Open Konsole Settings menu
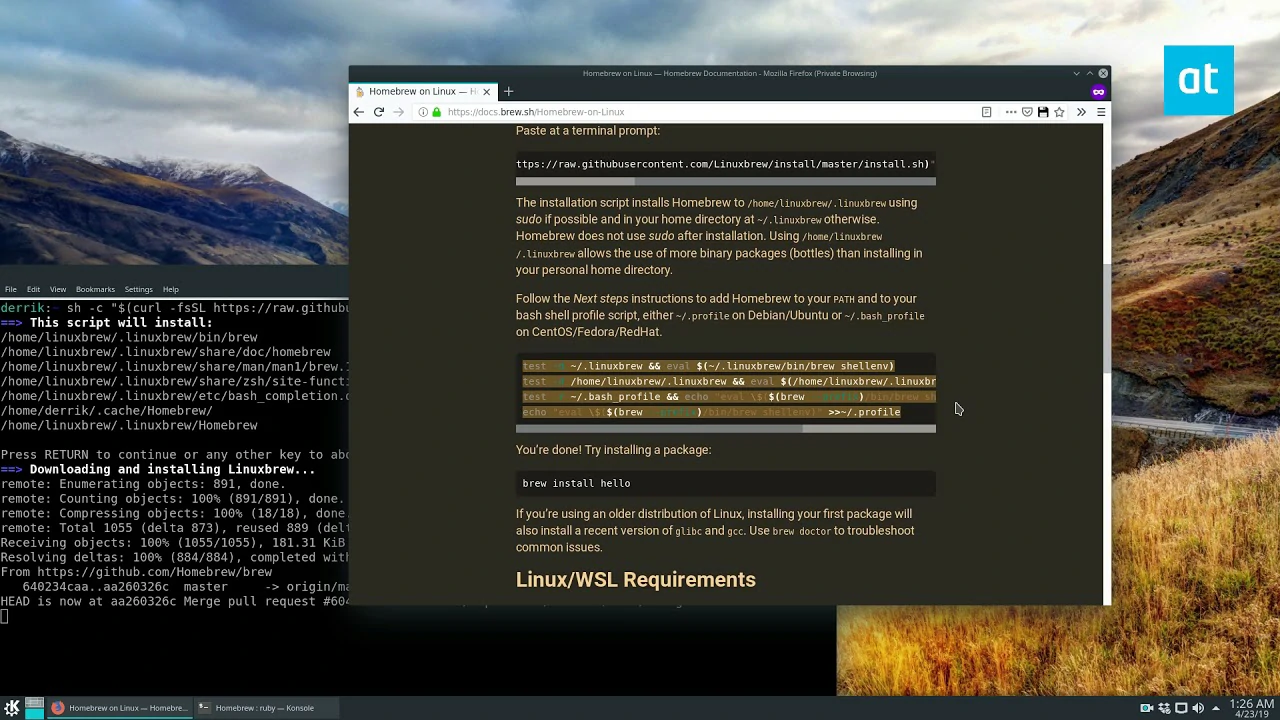This screenshot has width=1280, height=720. 138,289
